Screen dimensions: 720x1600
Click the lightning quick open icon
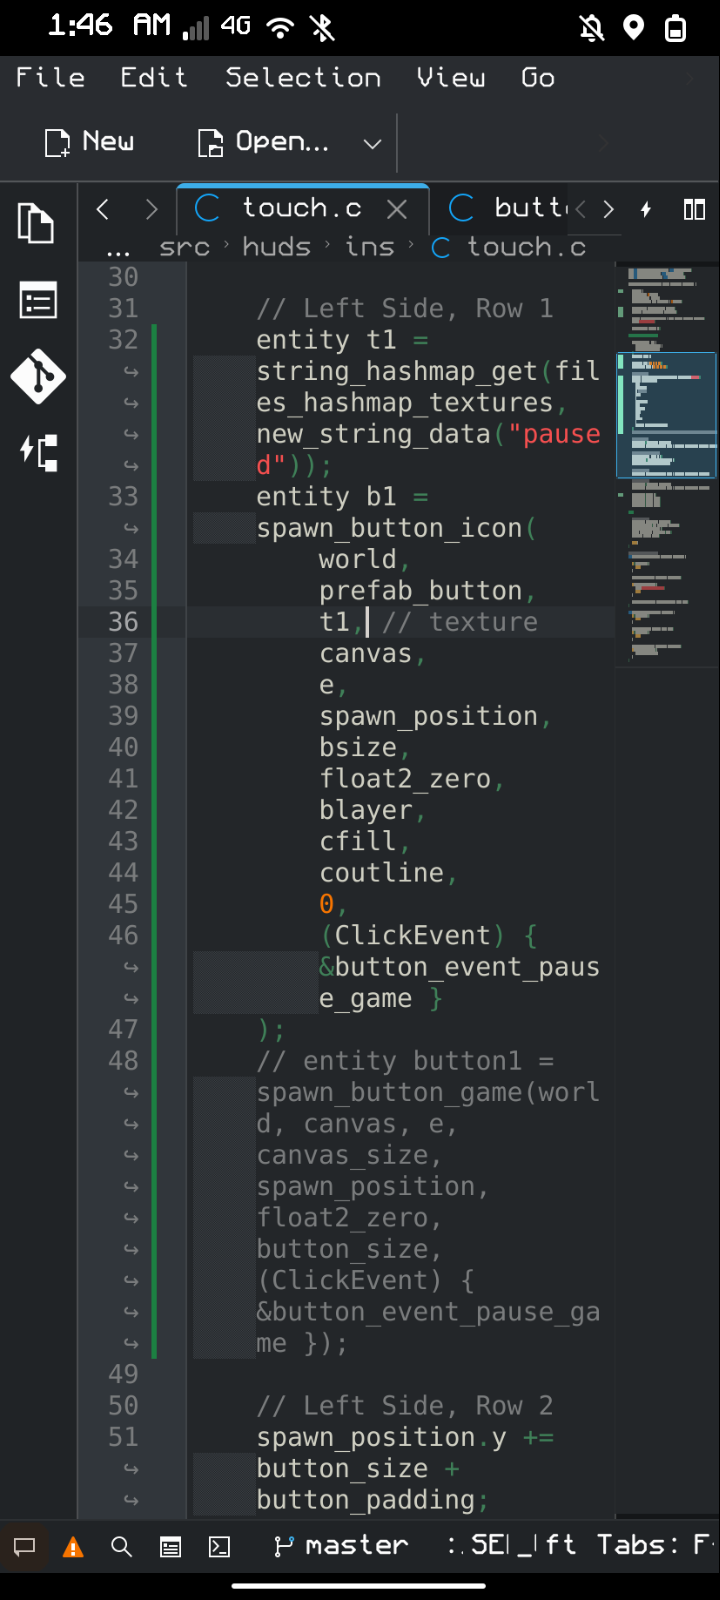(646, 209)
